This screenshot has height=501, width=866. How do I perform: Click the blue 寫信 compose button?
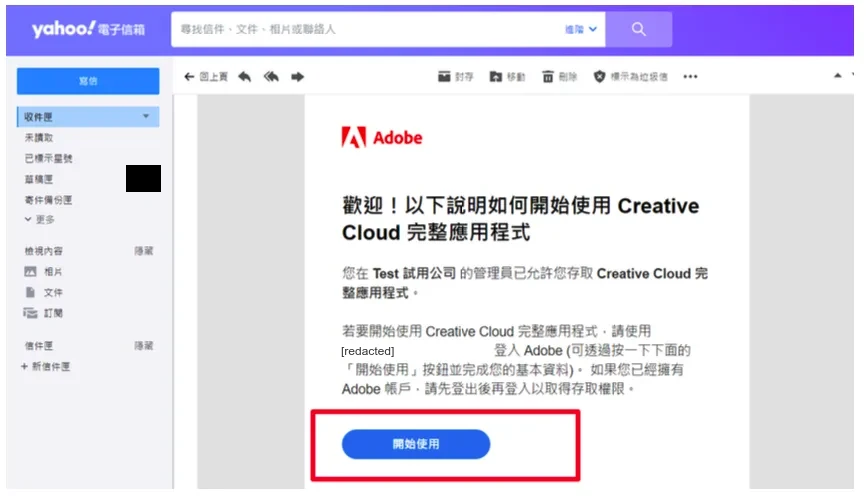pos(88,81)
